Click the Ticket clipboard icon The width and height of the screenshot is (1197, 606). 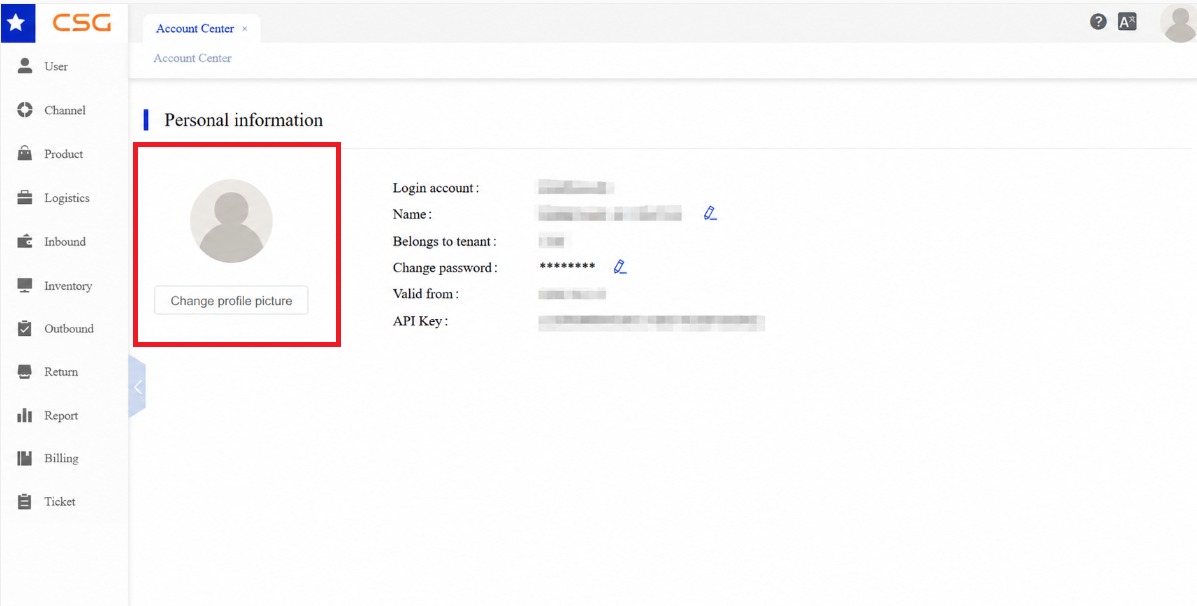(x=24, y=501)
